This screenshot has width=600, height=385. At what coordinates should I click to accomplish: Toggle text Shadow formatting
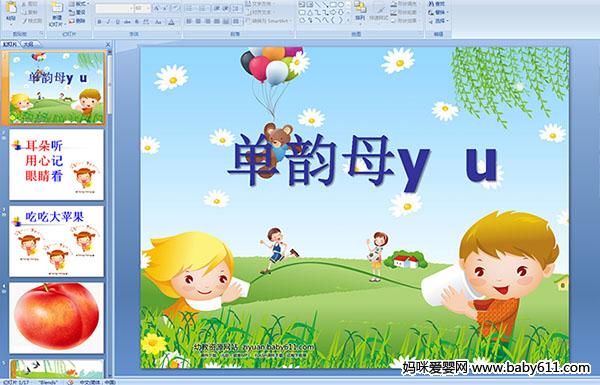click(x=137, y=22)
